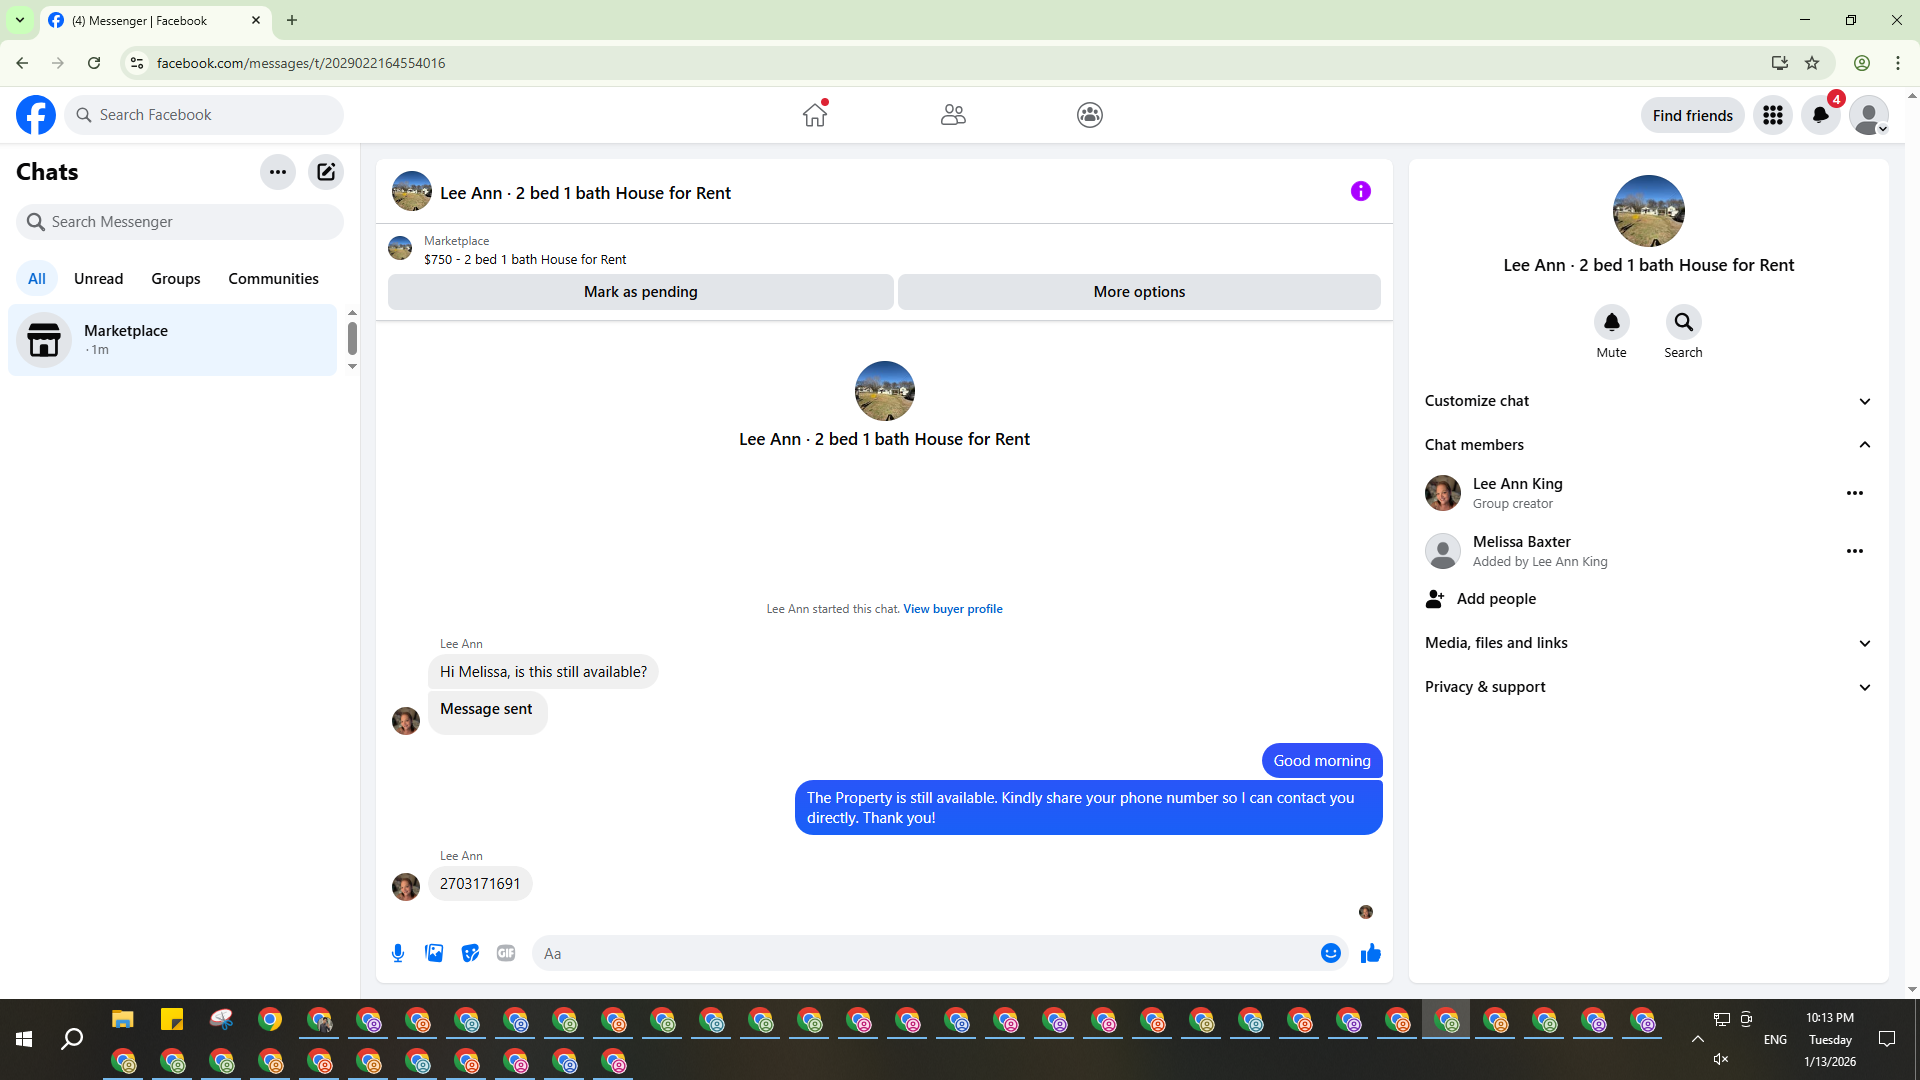Viewport: 1920px width, 1080px height.
Task: Send a thumbs-up like
Action: coord(1370,953)
